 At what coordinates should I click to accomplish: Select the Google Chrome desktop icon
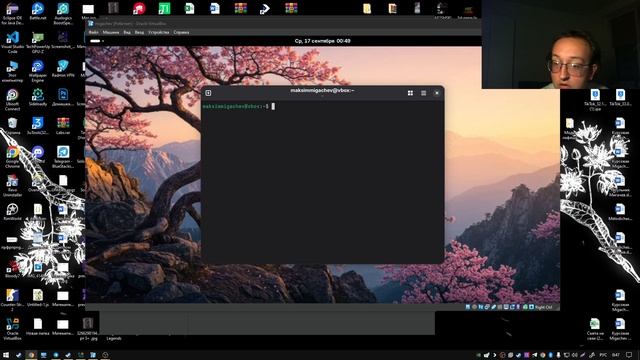[12, 157]
